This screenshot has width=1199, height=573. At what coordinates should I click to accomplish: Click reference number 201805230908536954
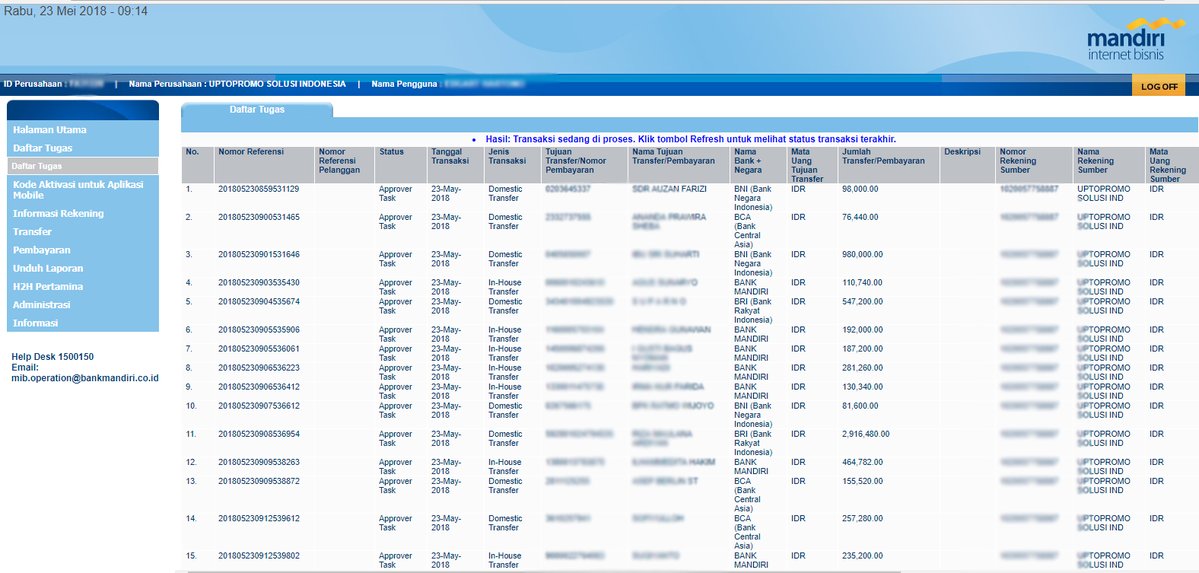258,434
